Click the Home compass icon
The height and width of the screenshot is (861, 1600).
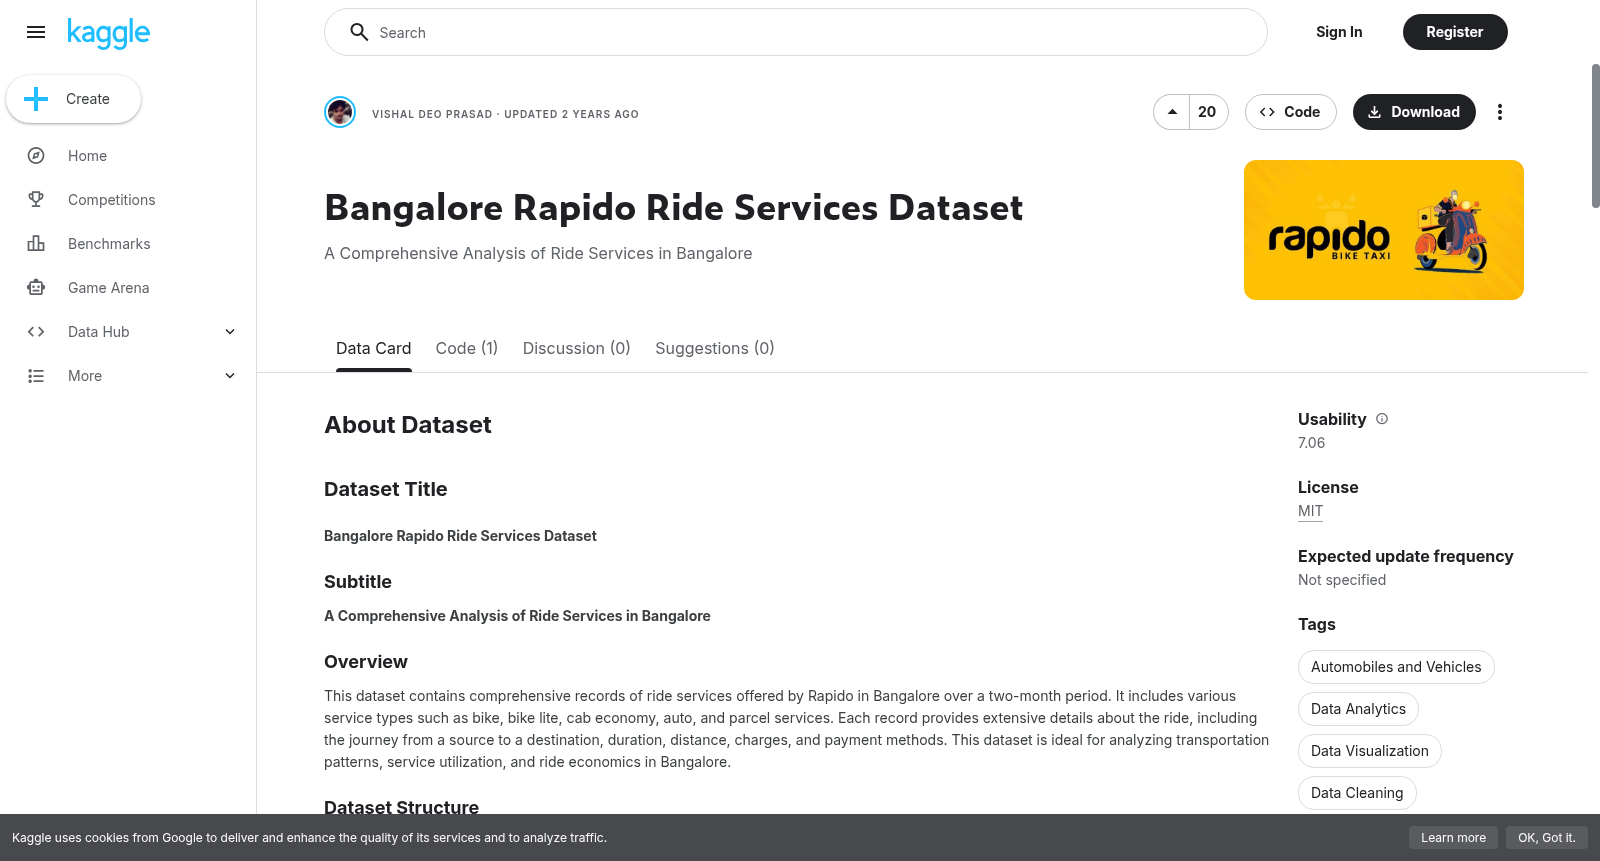36,156
